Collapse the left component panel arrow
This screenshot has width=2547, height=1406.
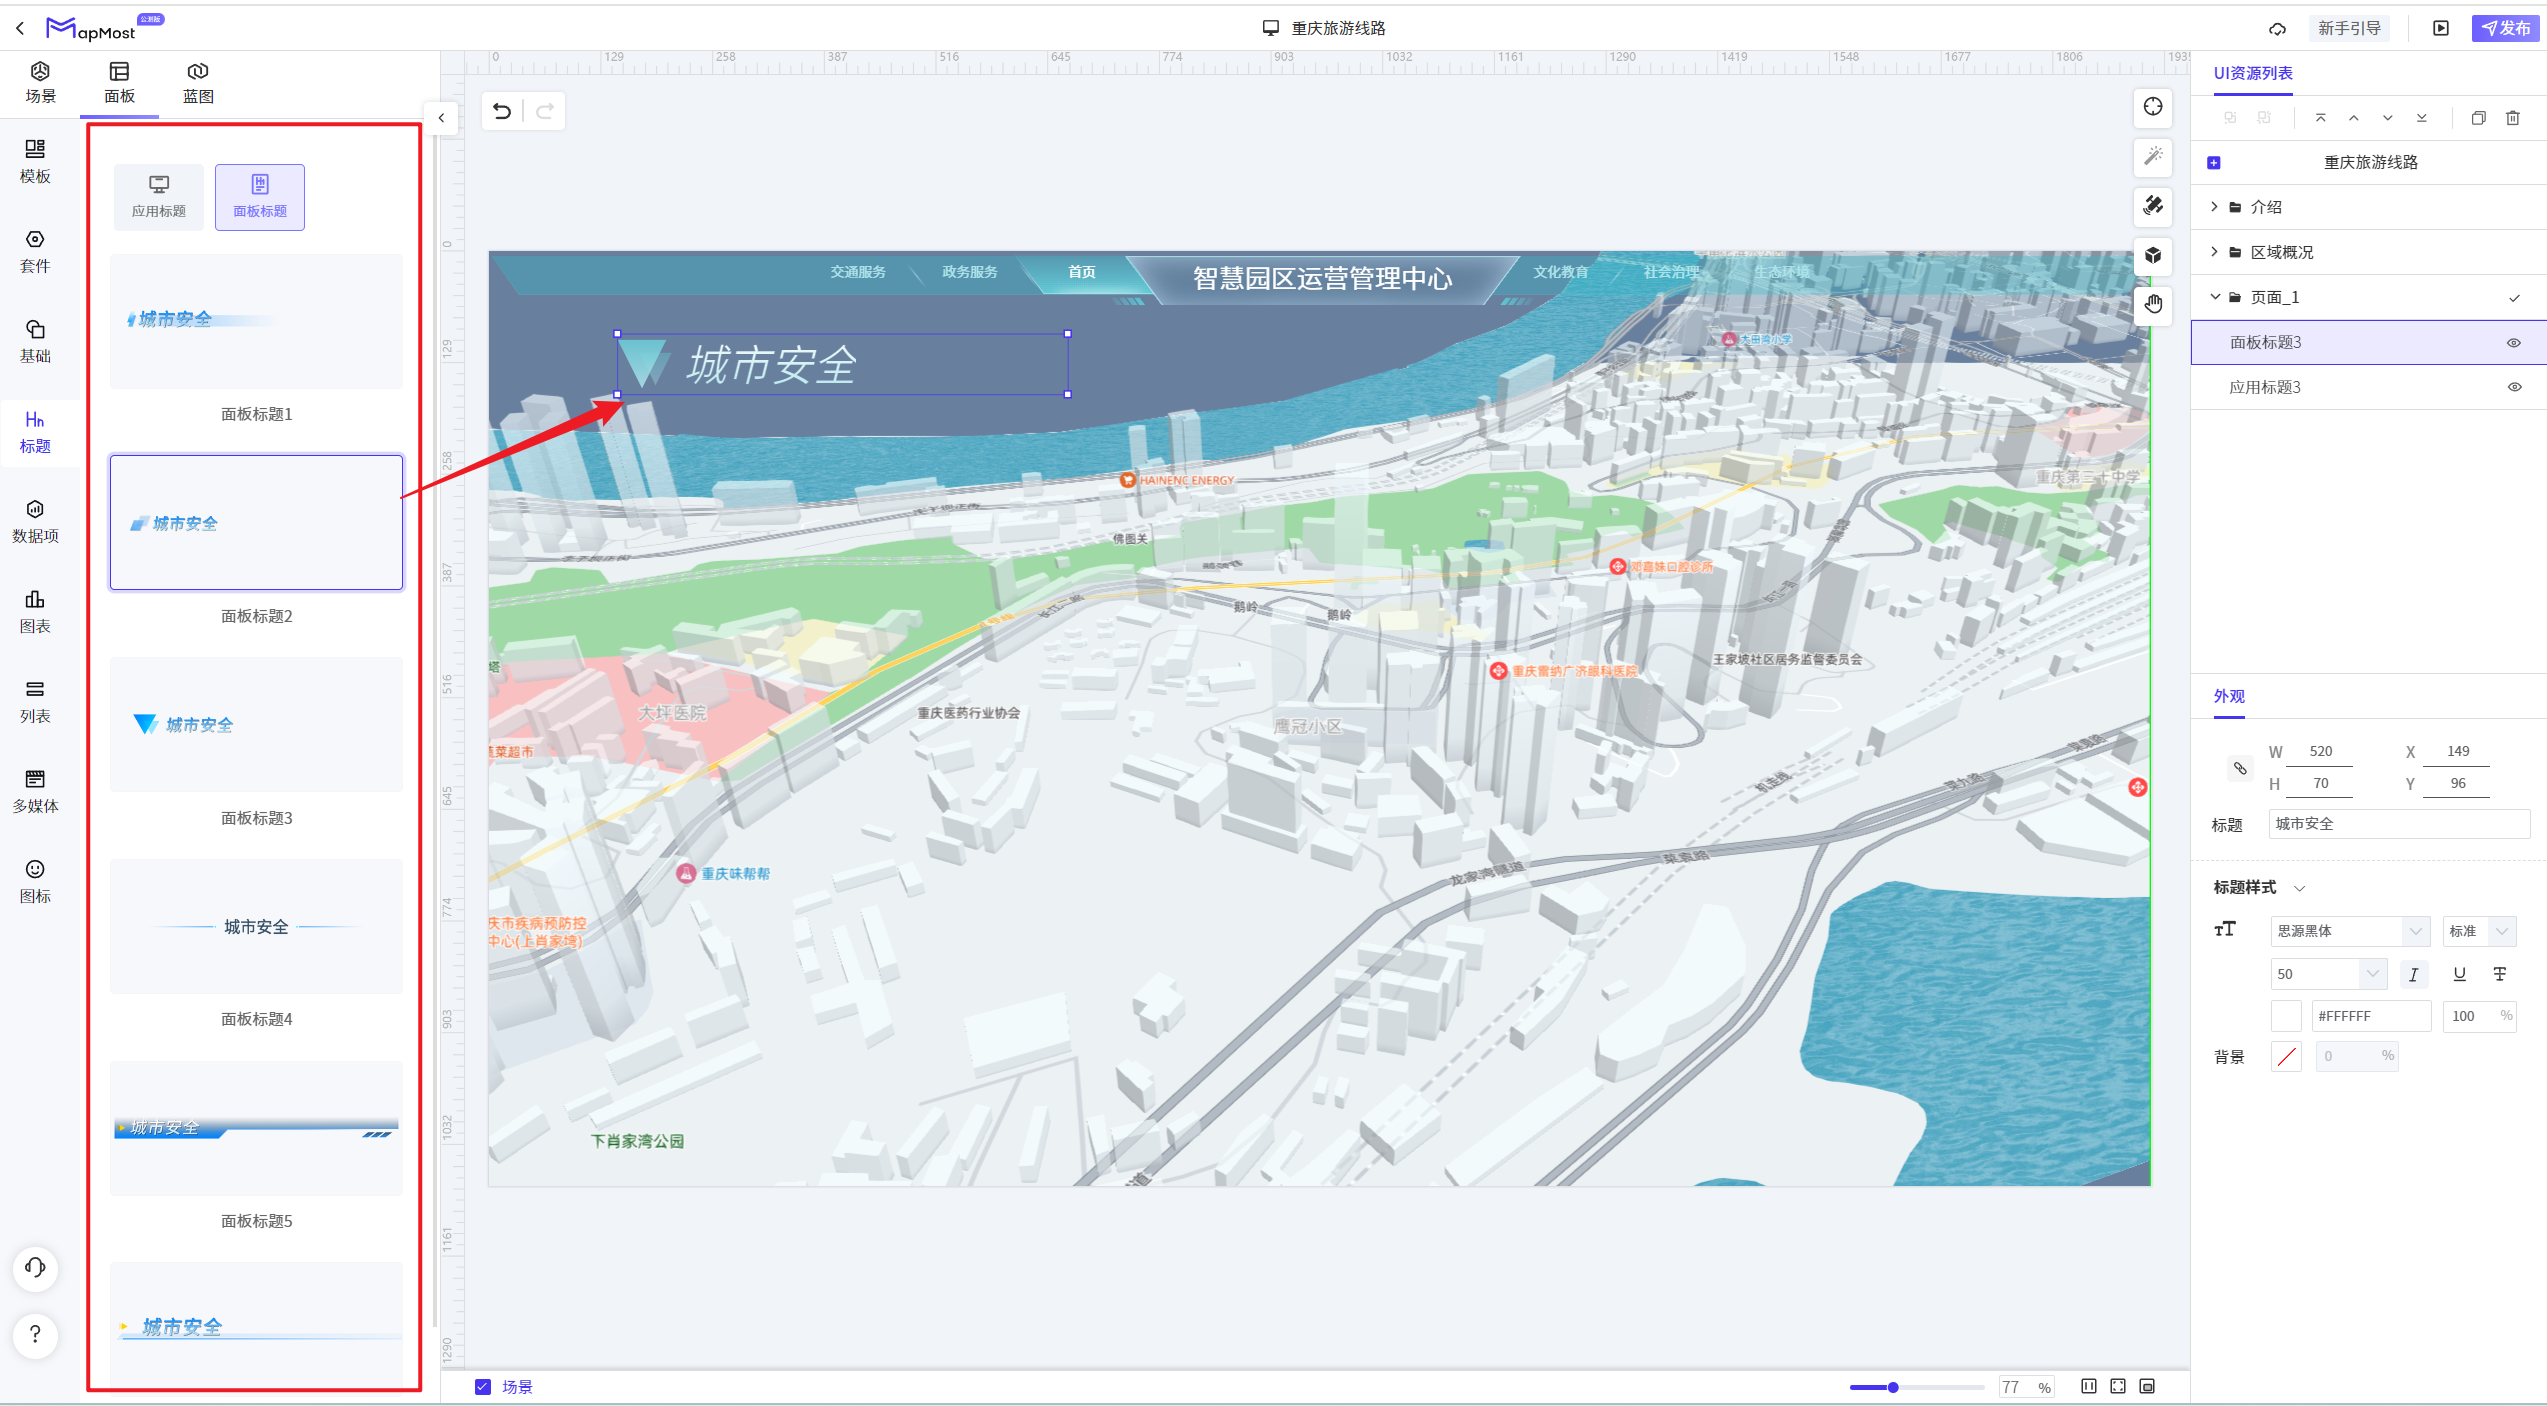[441, 118]
